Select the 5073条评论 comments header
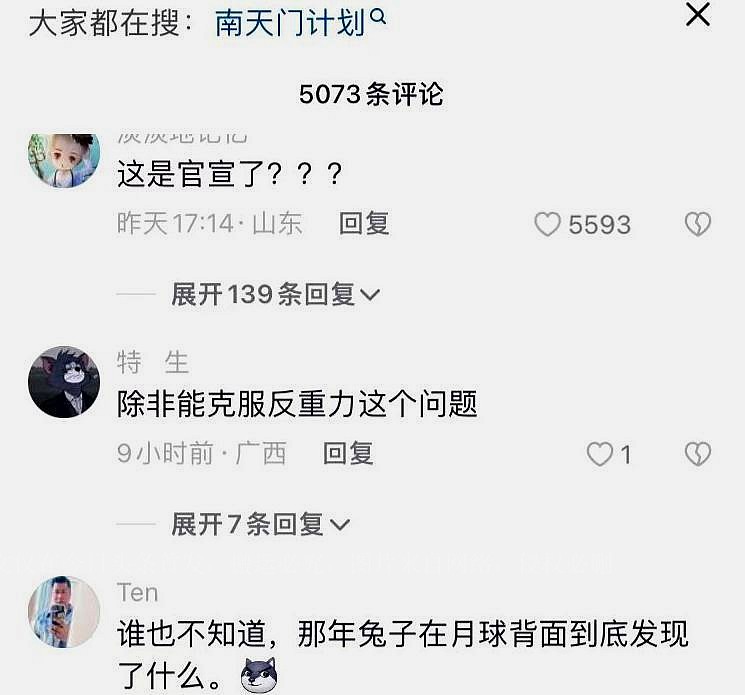Viewport: 745px width, 695px height. (372, 94)
